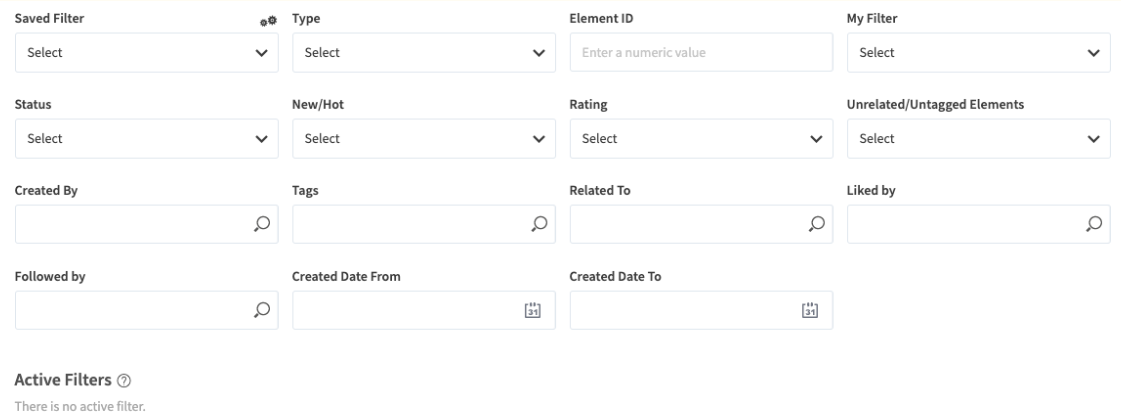Open the Saved Filter dropdown
This screenshot has height=419, width=1121.
pos(146,53)
